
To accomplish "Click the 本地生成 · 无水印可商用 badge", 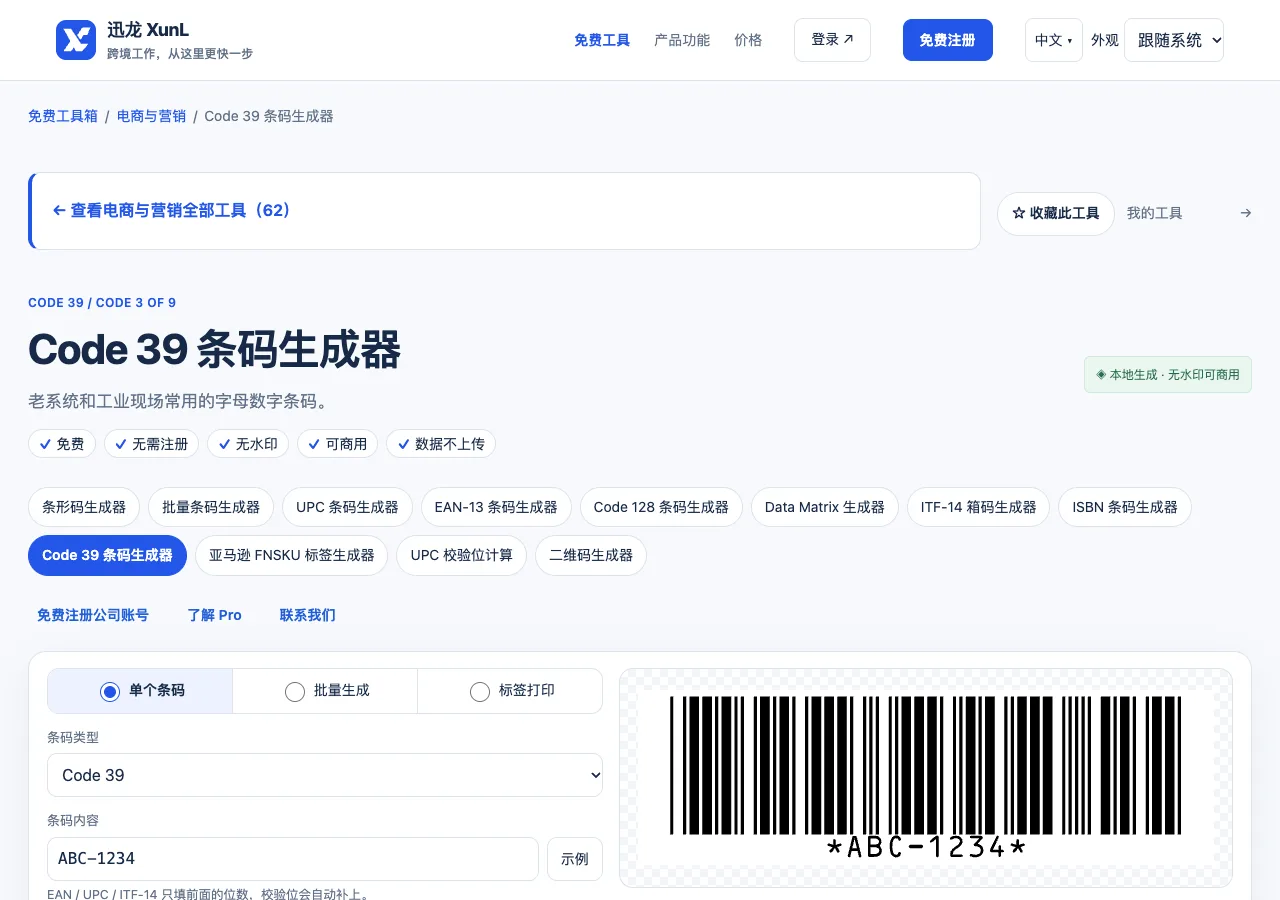I will tap(1168, 375).
